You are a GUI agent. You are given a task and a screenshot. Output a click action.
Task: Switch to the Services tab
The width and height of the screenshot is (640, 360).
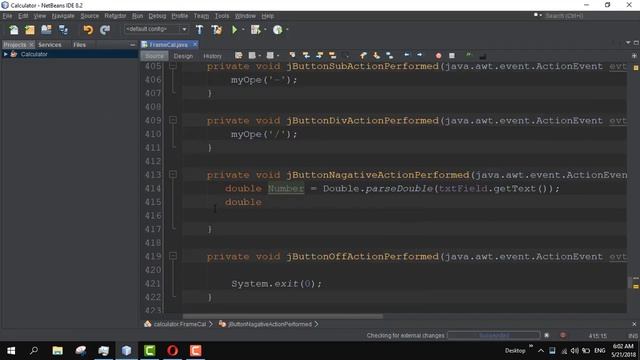(50, 44)
